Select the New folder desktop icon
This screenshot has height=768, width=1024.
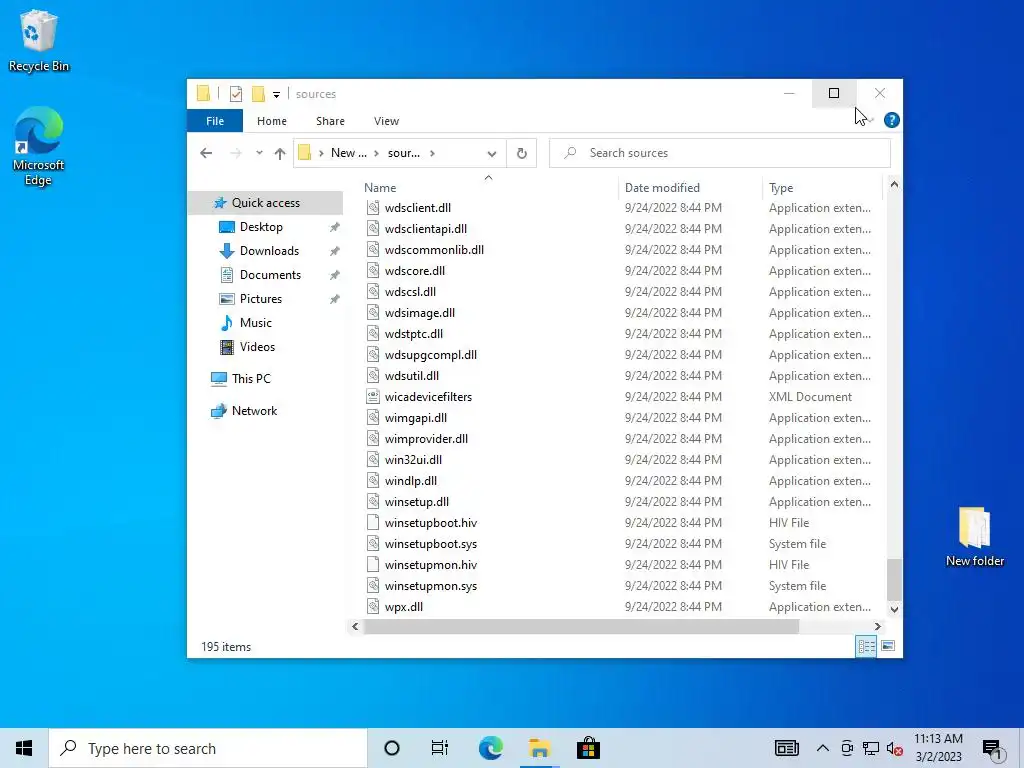pos(974,537)
